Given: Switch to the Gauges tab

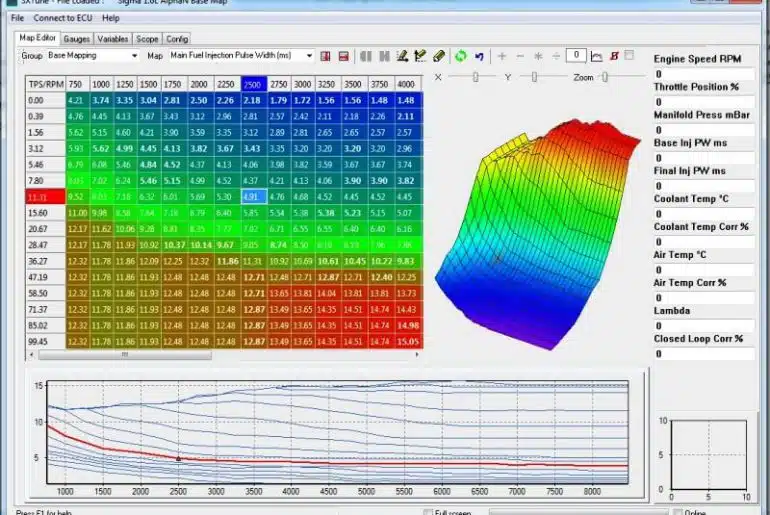Looking at the screenshot, I should pos(77,39).
